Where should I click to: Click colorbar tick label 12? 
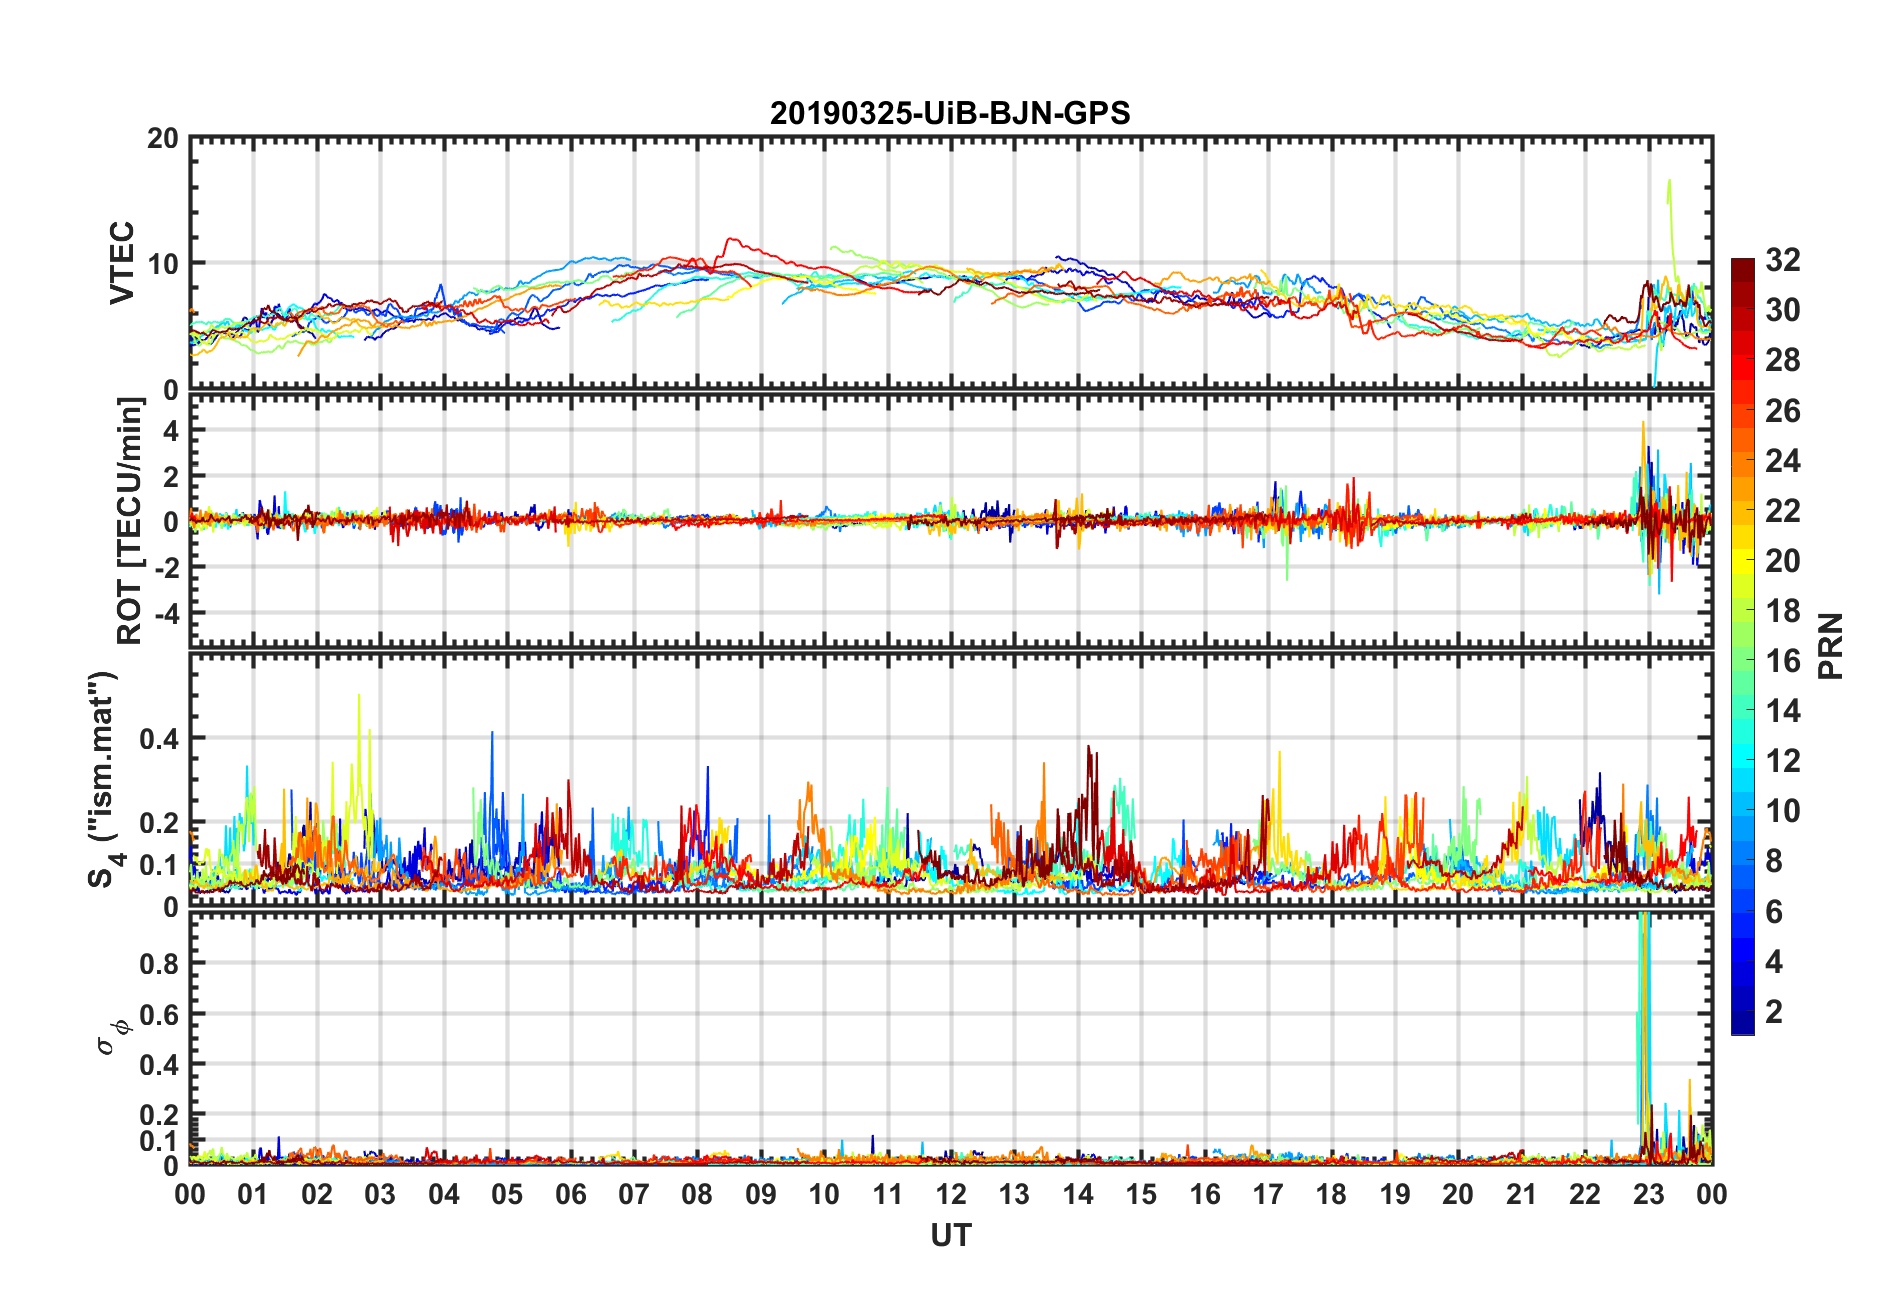click(1783, 761)
